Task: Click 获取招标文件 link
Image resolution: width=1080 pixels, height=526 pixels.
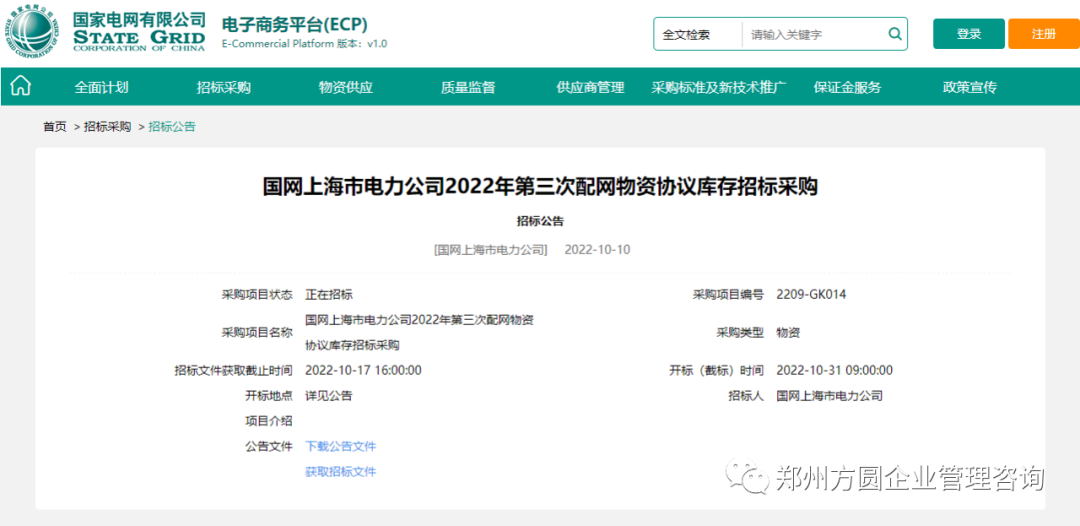Action: (x=341, y=472)
